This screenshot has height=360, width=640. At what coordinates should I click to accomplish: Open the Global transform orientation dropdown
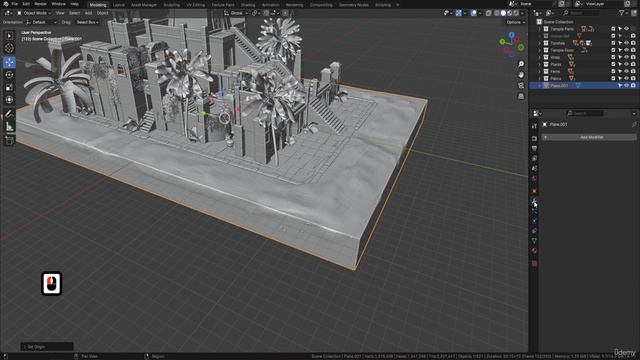click(236, 13)
